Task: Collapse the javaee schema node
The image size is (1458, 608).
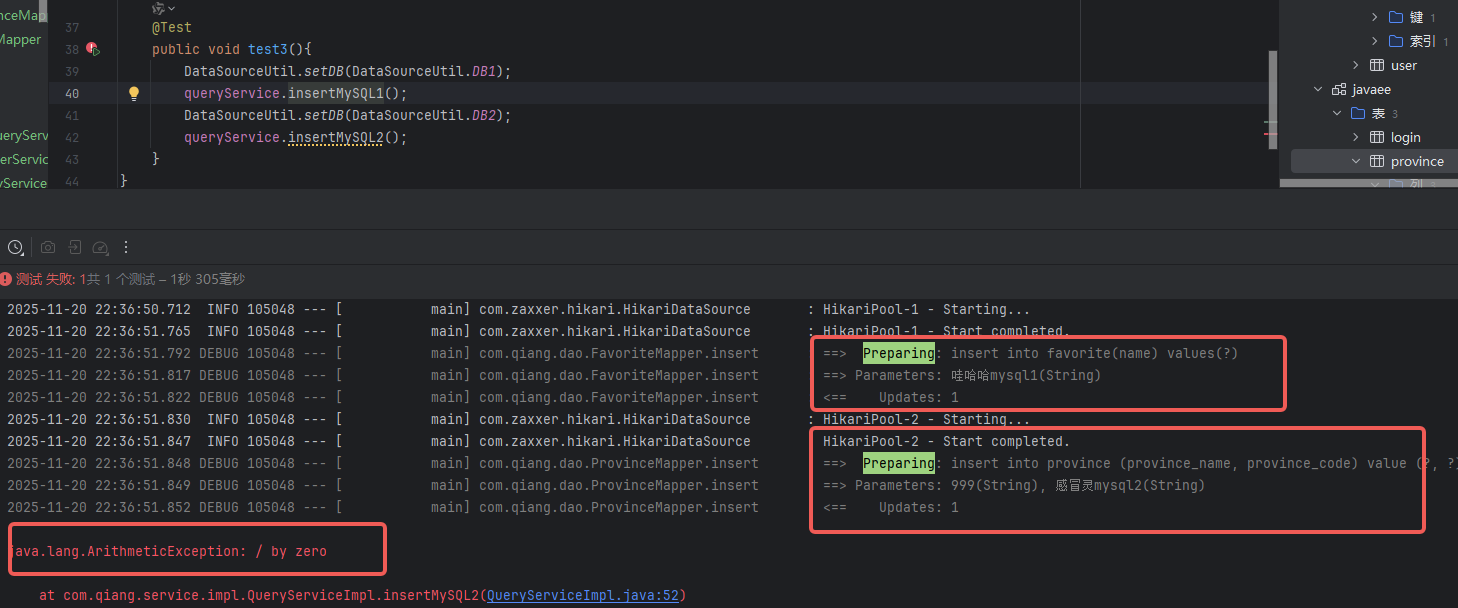Action: tap(1318, 90)
